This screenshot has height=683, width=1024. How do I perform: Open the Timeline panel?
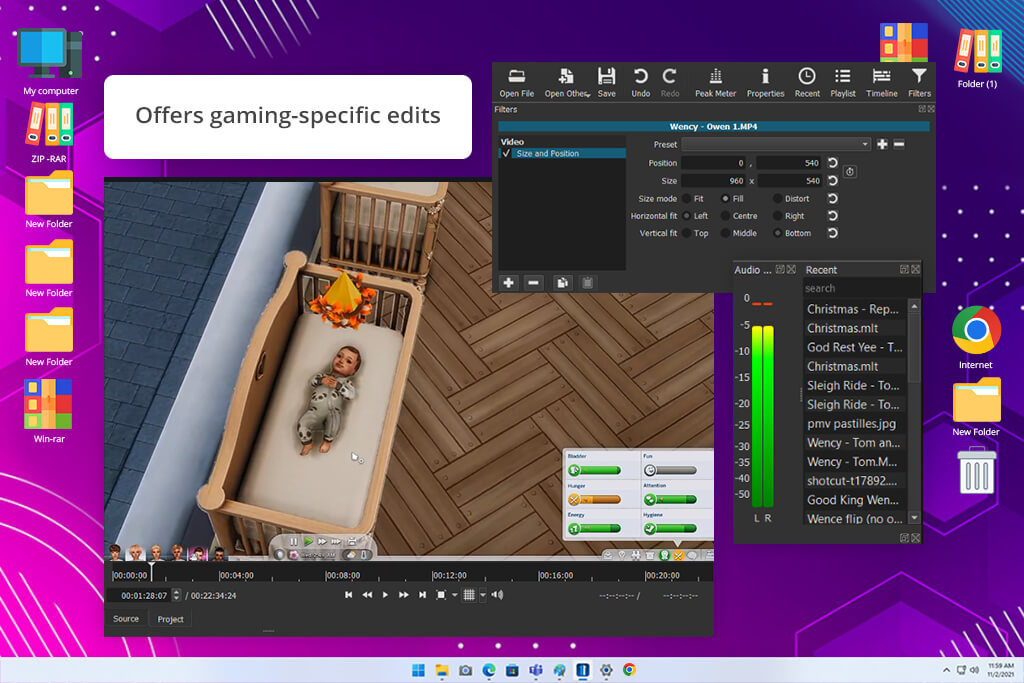[x=882, y=83]
